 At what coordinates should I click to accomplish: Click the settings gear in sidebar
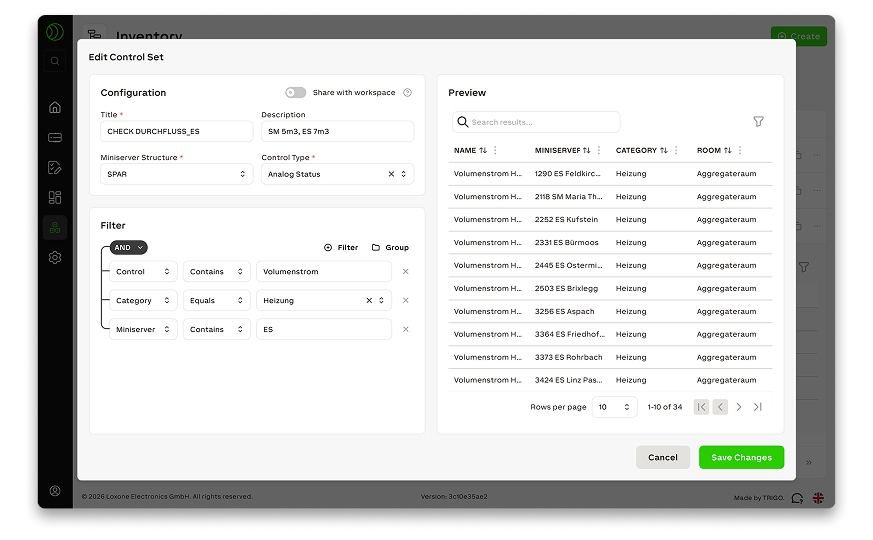point(55,257)
